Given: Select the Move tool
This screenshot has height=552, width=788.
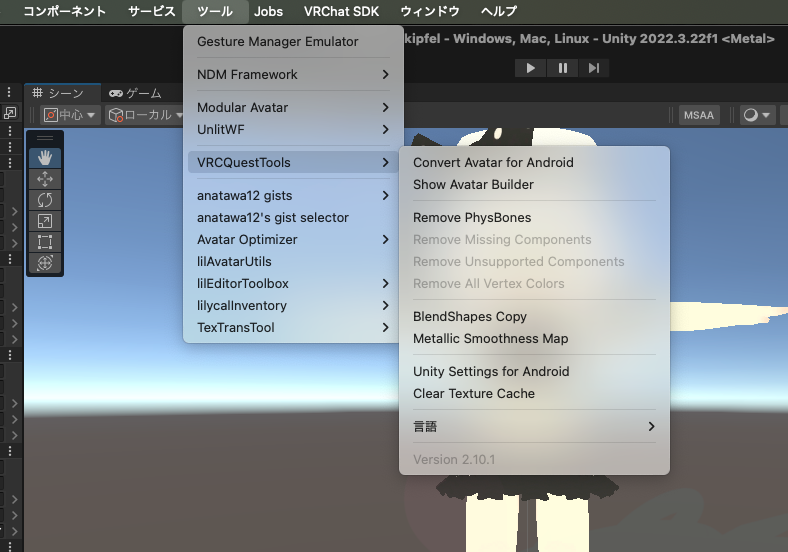Looking at the screenshot, I should tap(45, 179).
